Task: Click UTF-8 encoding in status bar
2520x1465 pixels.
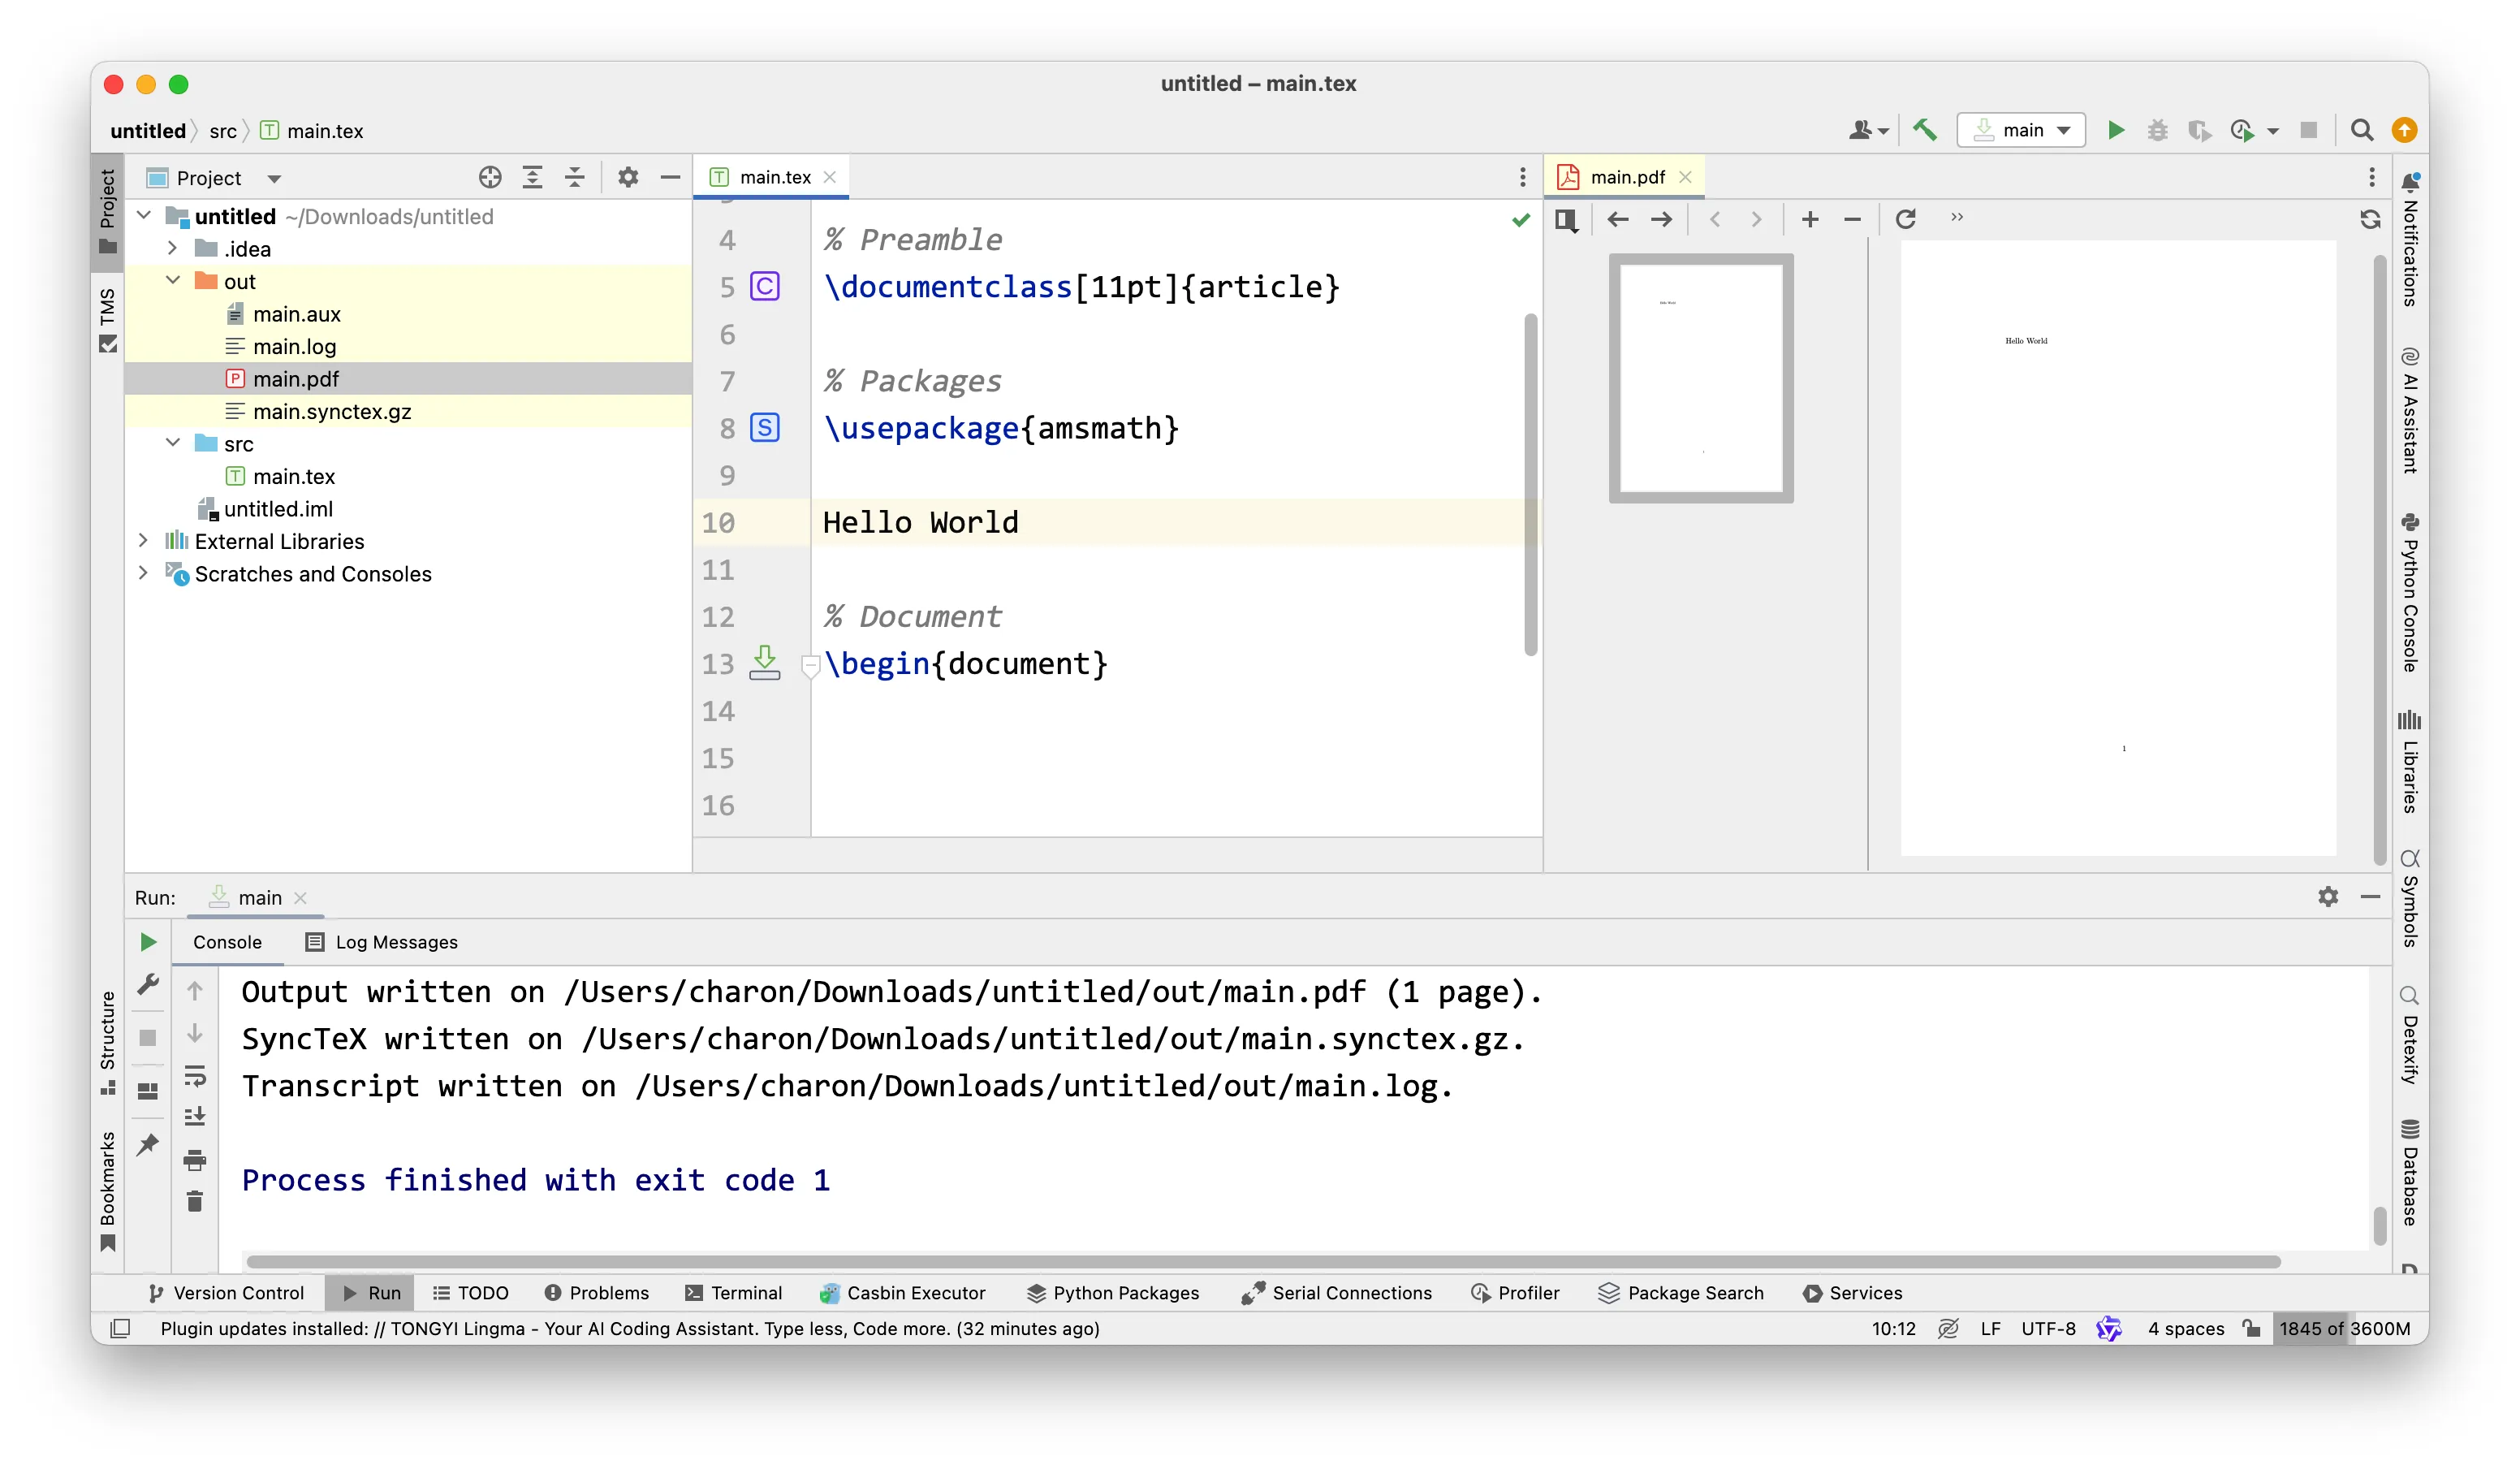Action: click(2048, 1328)
